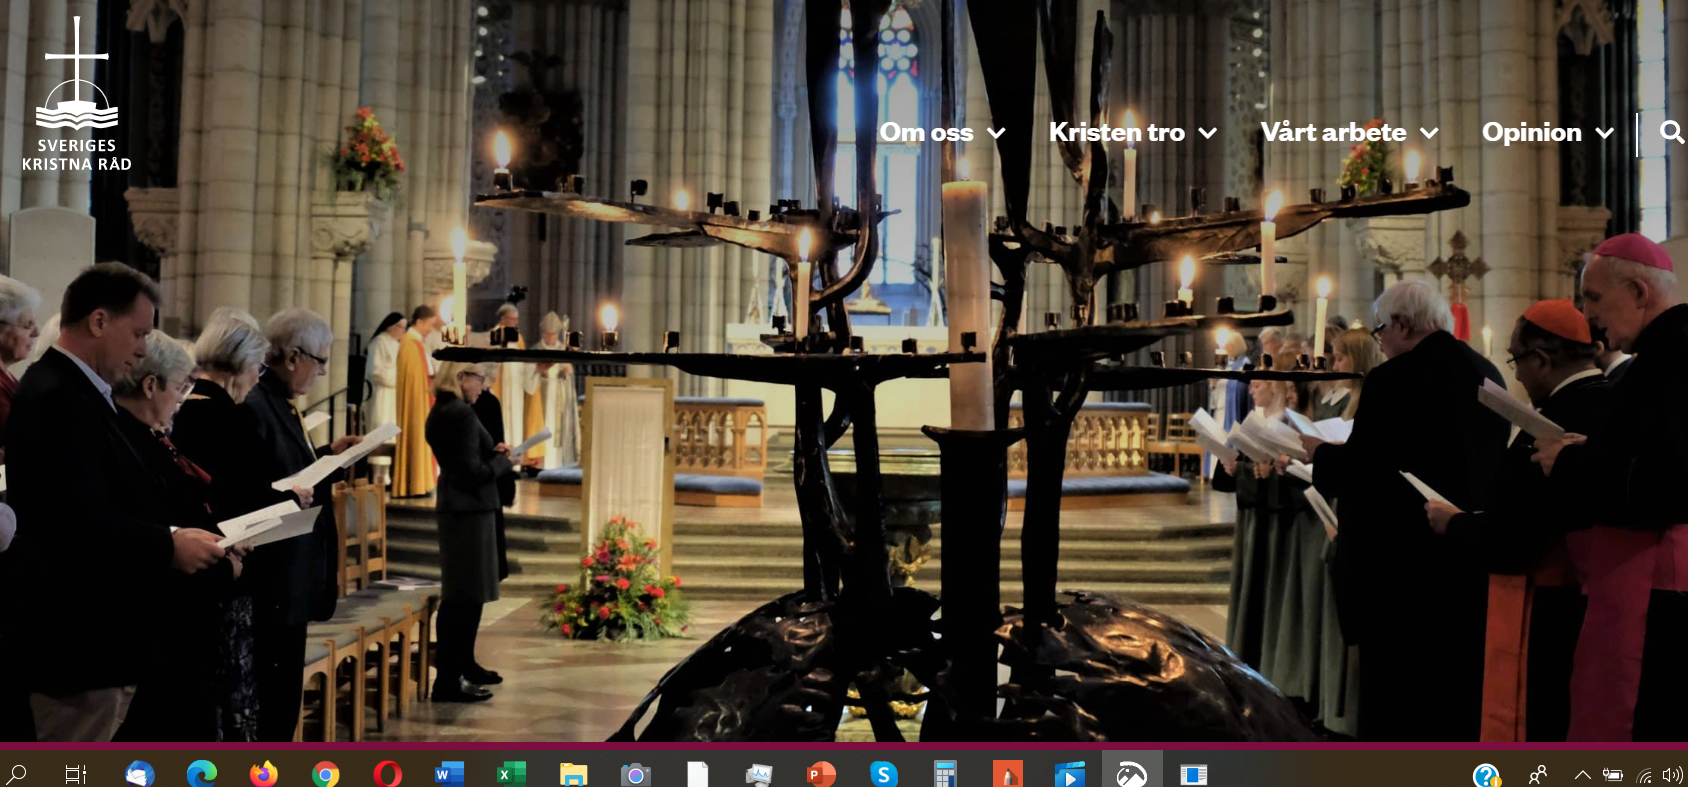Image resolution: width=1688 pixels, height=787 pixels.
Task: Expand the chevron next to Opinion
Action: (x=1605, y=133)
